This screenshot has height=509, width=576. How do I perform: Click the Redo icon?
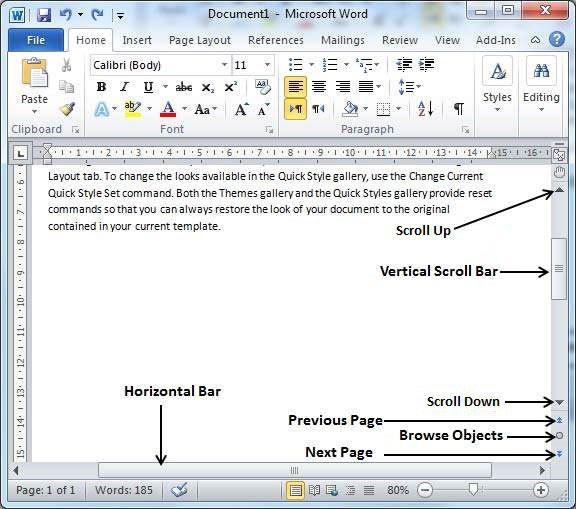coord(98,15)
